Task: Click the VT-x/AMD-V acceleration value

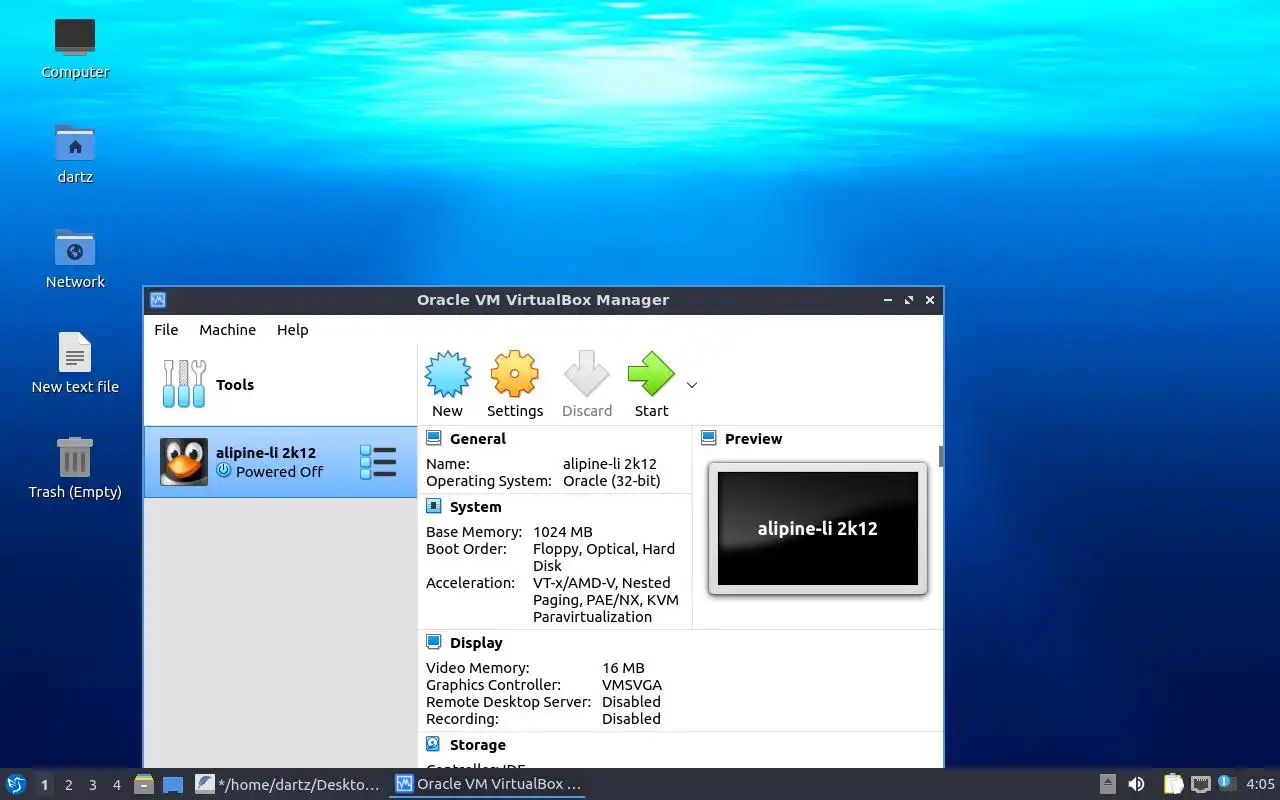Action: (x=606, y=600)
